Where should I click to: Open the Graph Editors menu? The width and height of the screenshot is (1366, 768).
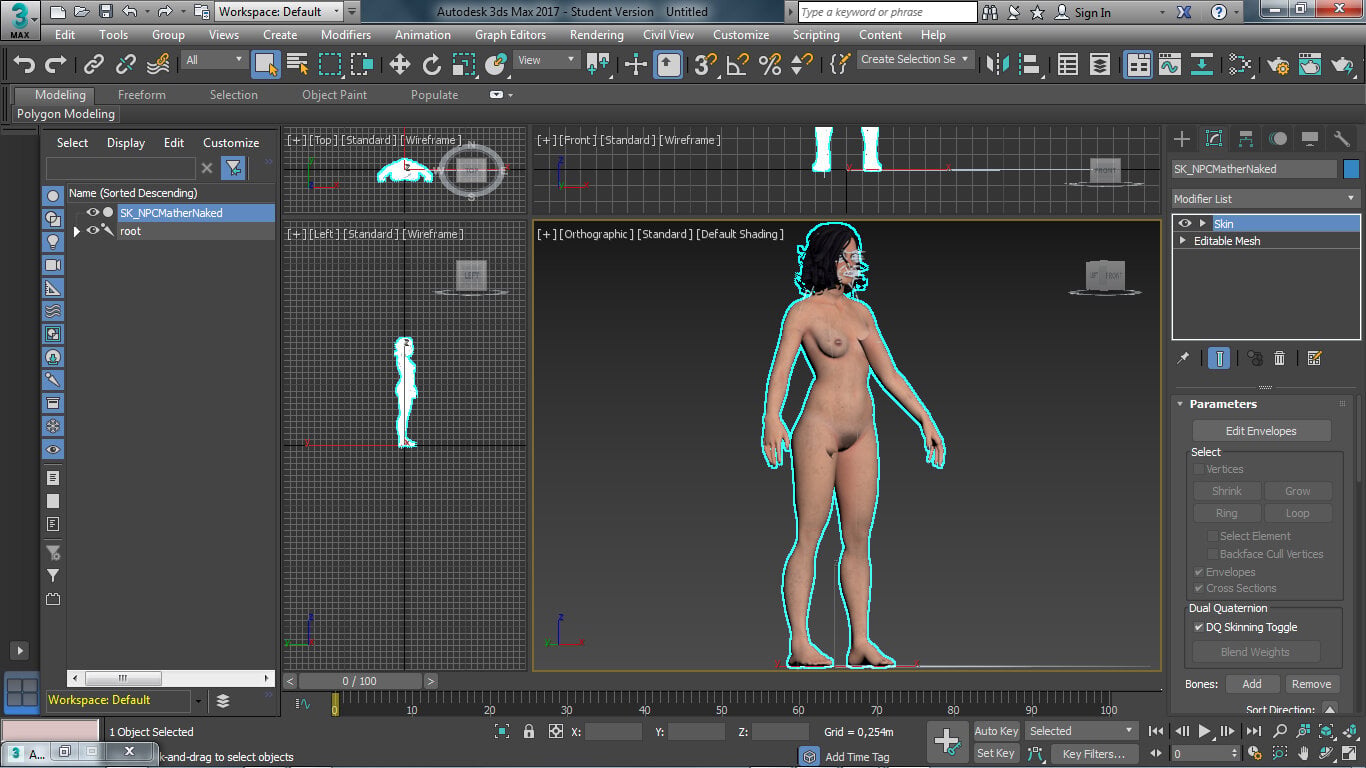coord(510,35)
